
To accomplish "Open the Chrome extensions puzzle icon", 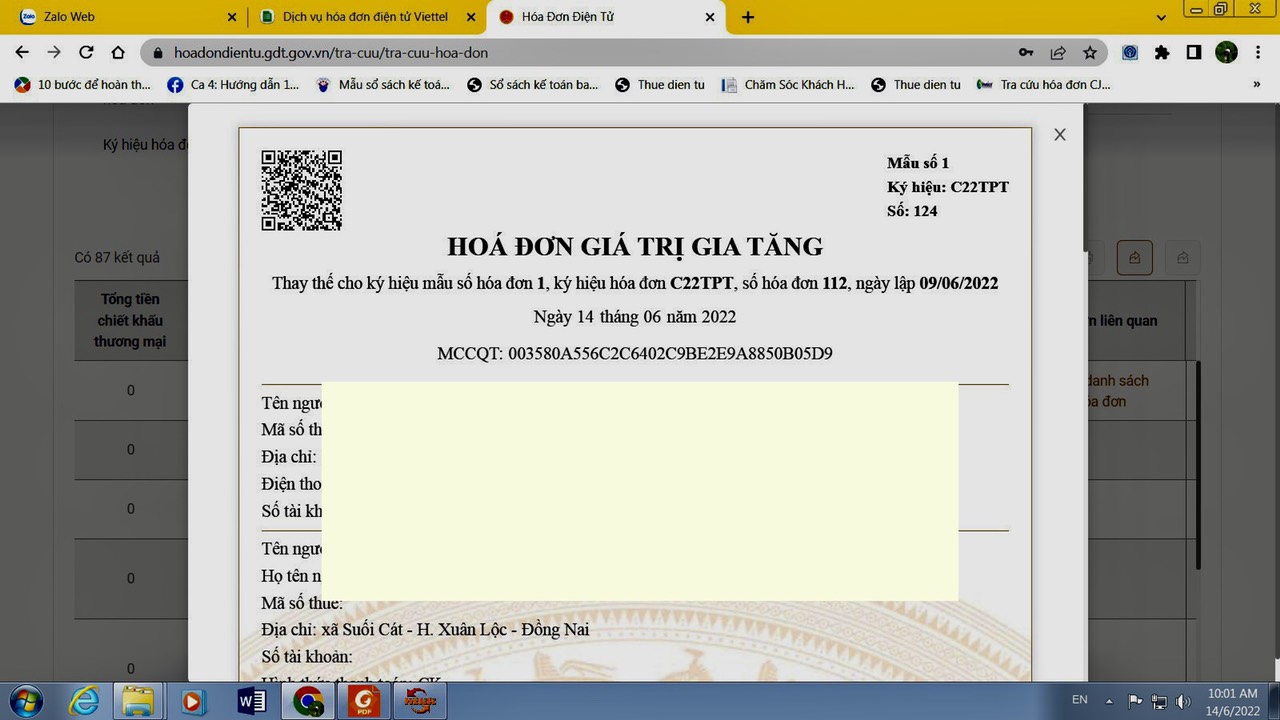I will pos(1162,52).
